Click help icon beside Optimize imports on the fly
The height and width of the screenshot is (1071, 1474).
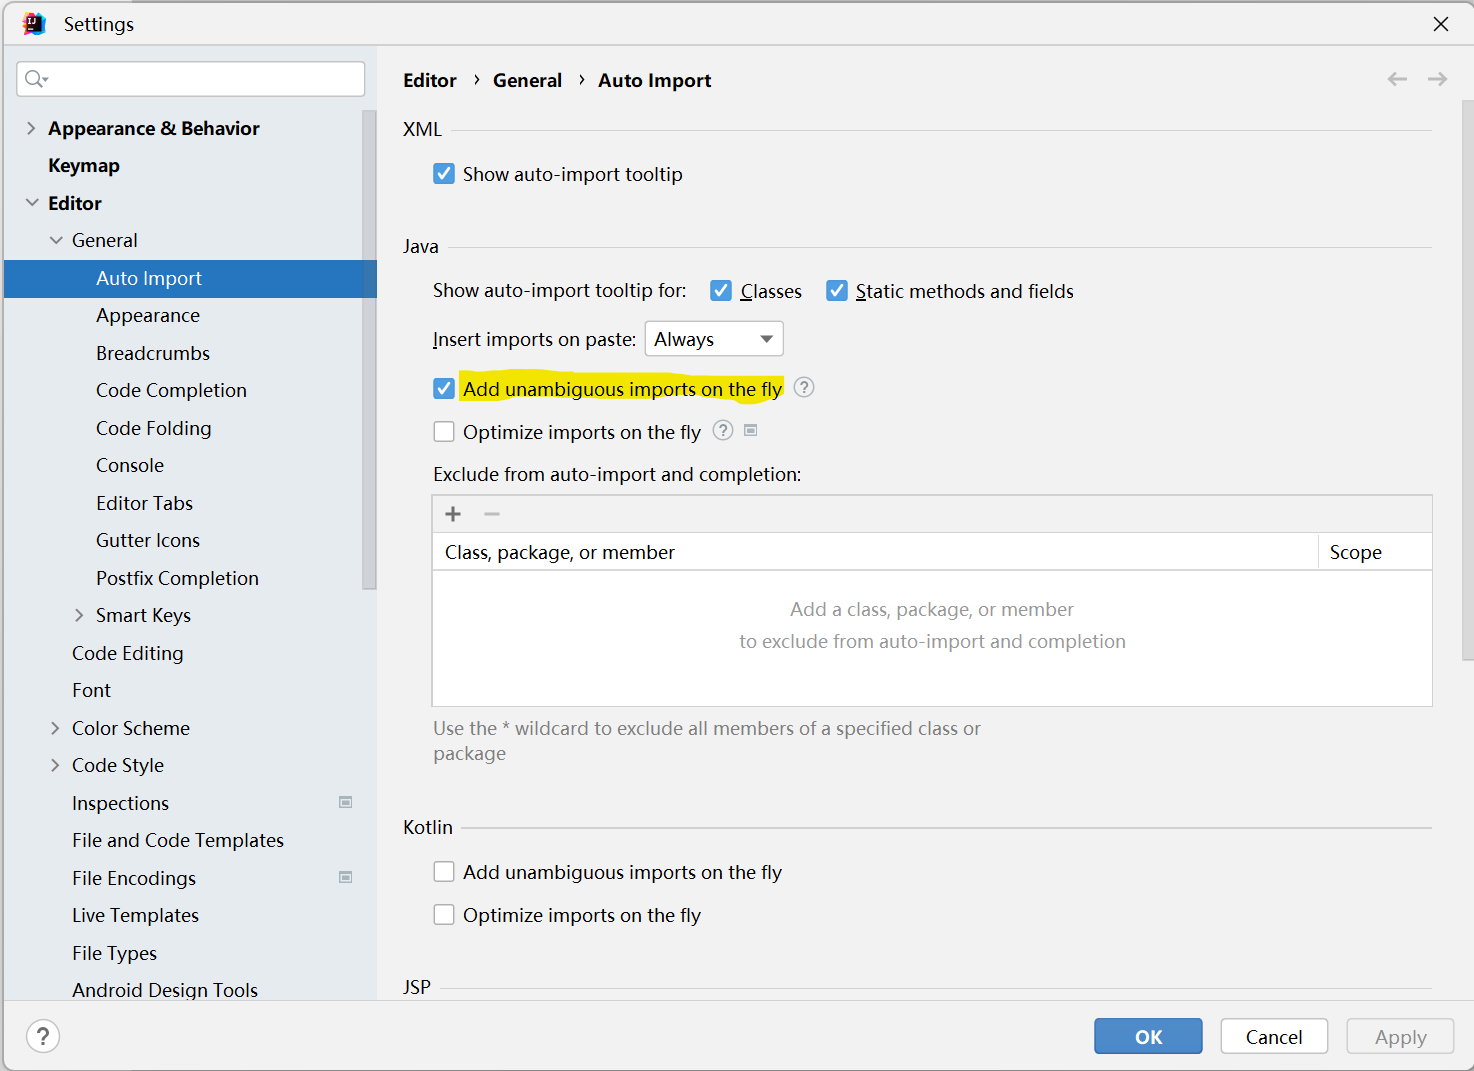click(723, 431)
